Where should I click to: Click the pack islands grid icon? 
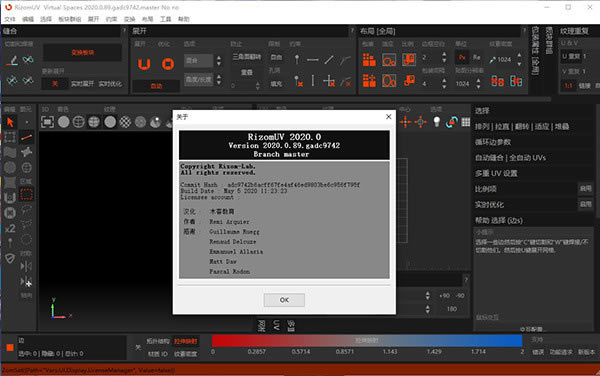[369, 60]
